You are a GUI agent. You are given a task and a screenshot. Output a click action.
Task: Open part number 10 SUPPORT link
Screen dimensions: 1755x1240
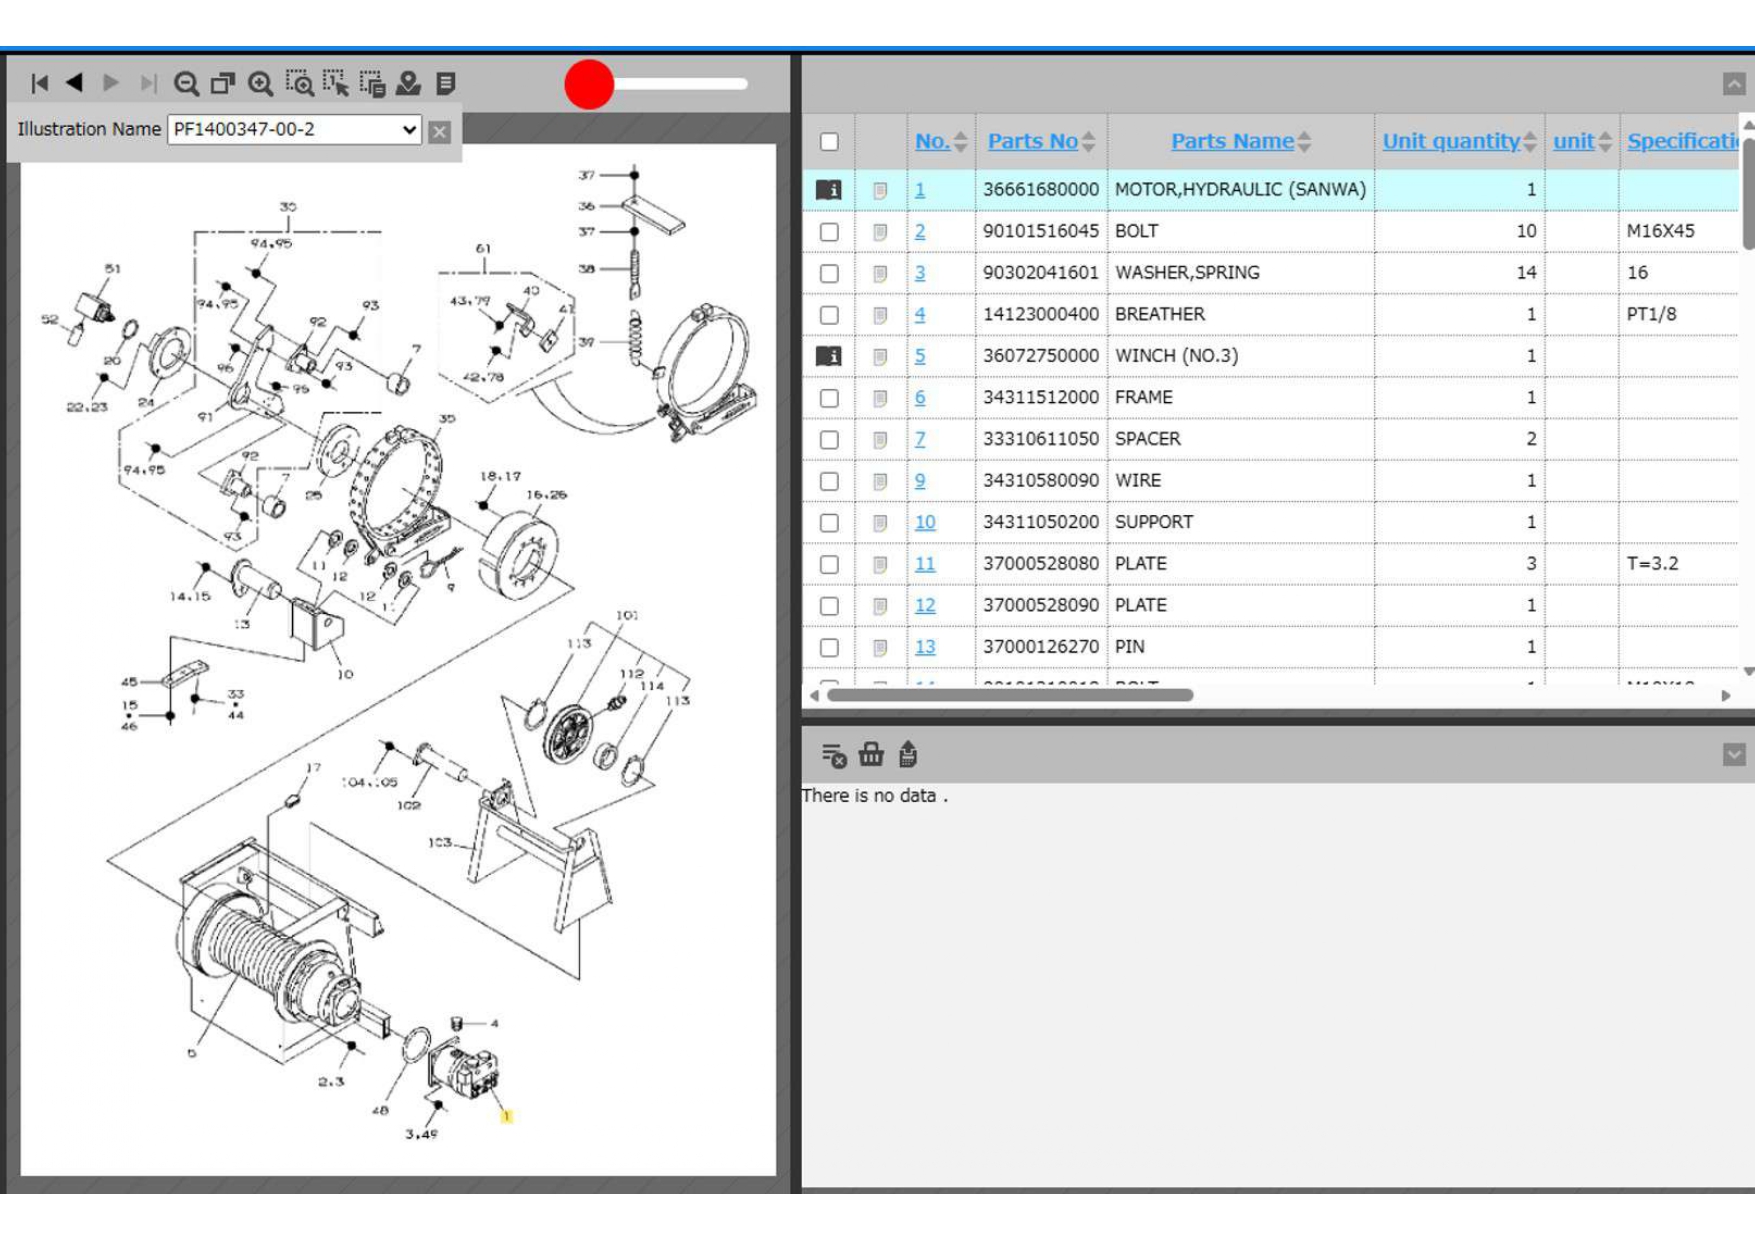point(925,522)
